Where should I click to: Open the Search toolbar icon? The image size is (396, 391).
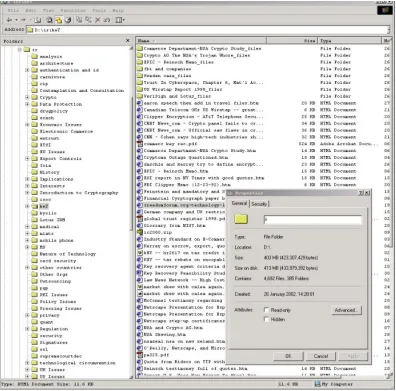[49, 20]
